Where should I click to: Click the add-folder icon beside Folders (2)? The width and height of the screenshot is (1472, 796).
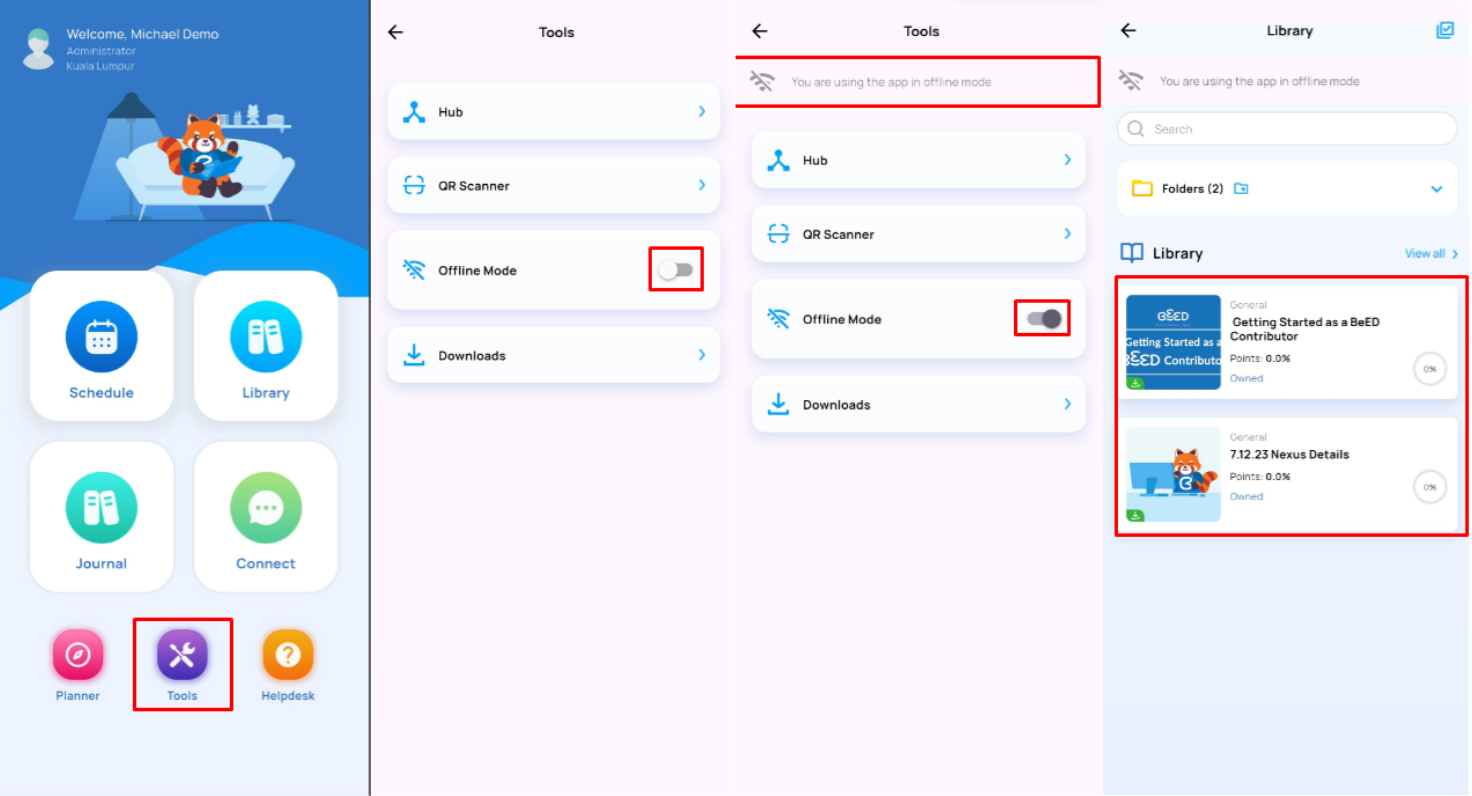1241,188
